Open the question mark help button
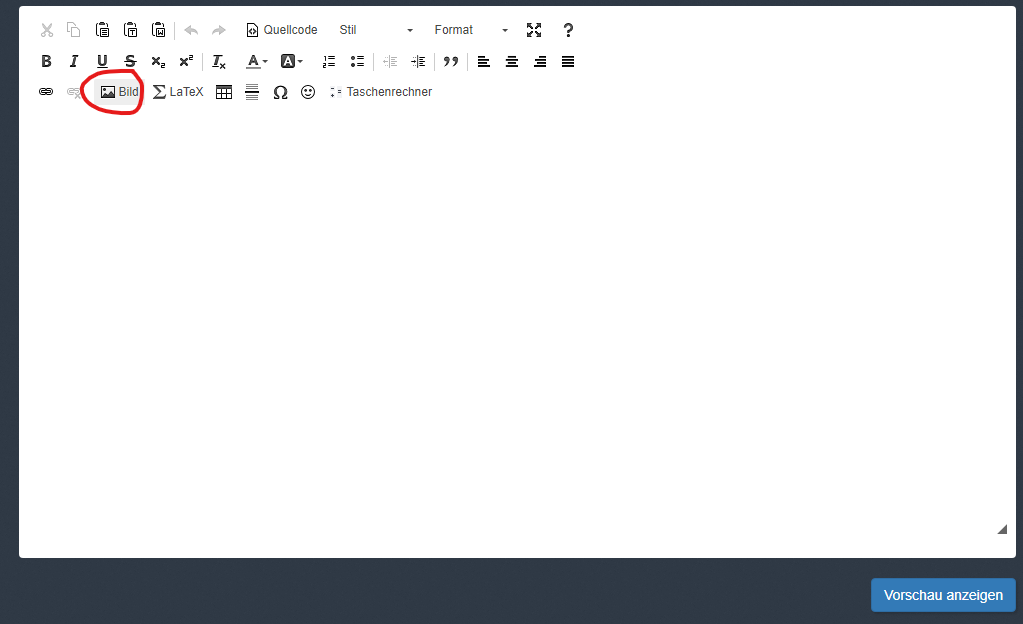The height and width of the screenshot is (624, 1023). tap(568, 30)
